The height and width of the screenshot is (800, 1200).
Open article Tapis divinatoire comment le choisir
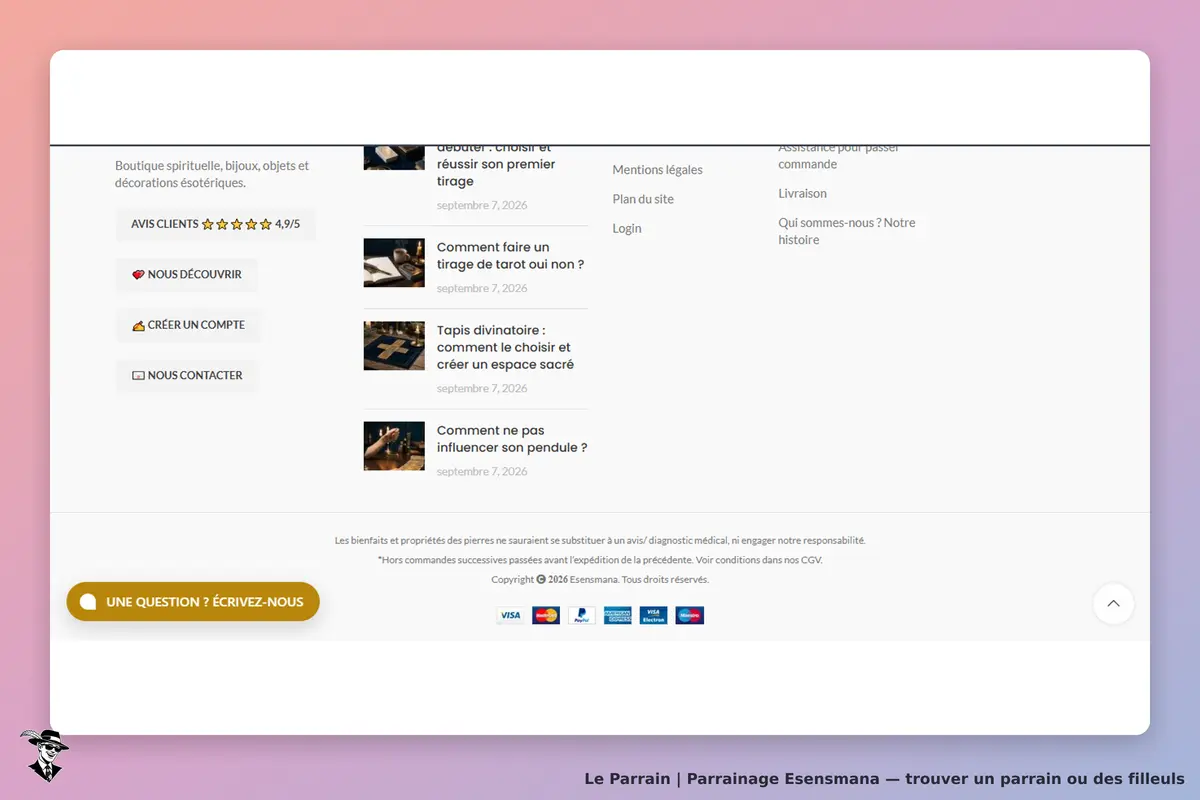506,347
